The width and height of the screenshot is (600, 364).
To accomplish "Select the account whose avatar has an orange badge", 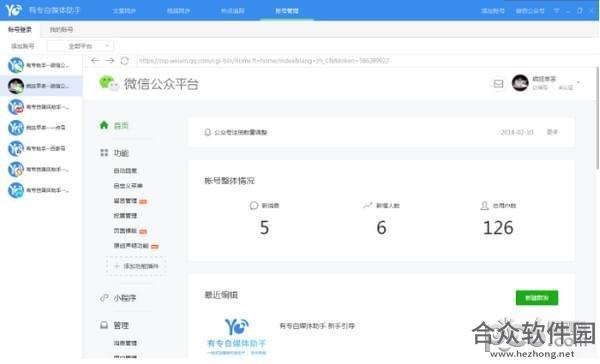I will coord(41,169).
